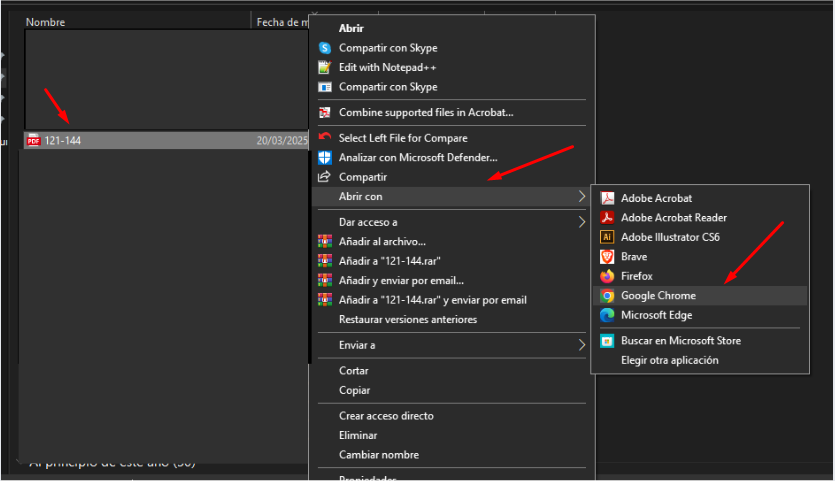Click the Microsoft Store icon
The height and width of the screenshot is (481, 835).
(x=606, y=341)
